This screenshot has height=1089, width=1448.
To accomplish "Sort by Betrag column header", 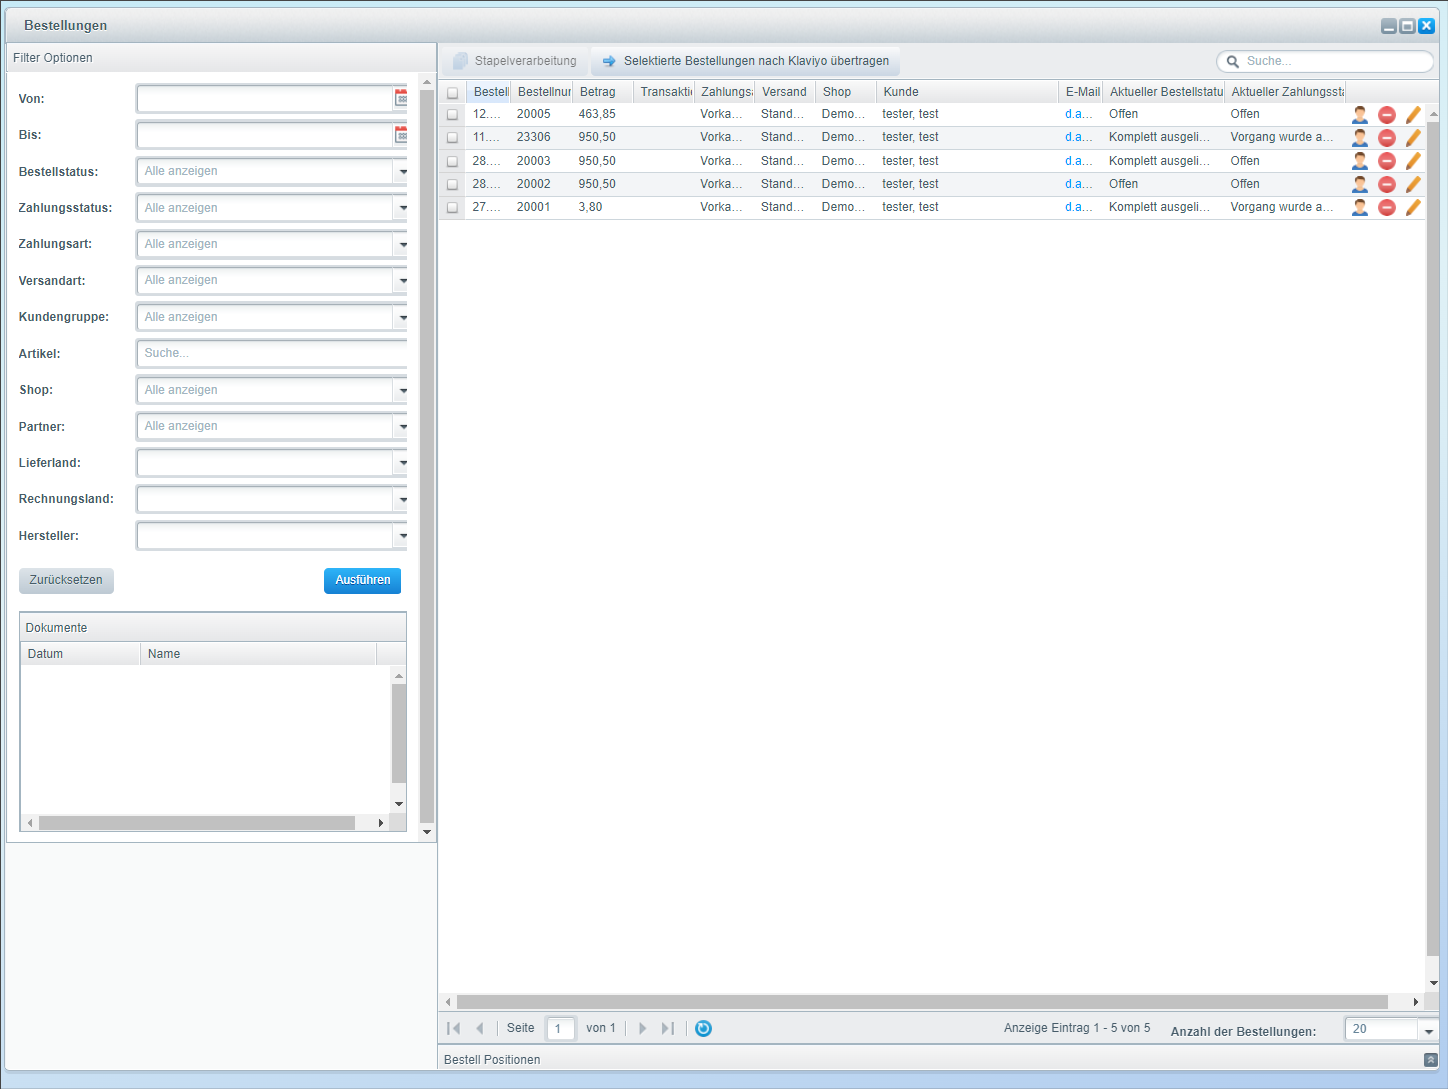I will point(602,92).
